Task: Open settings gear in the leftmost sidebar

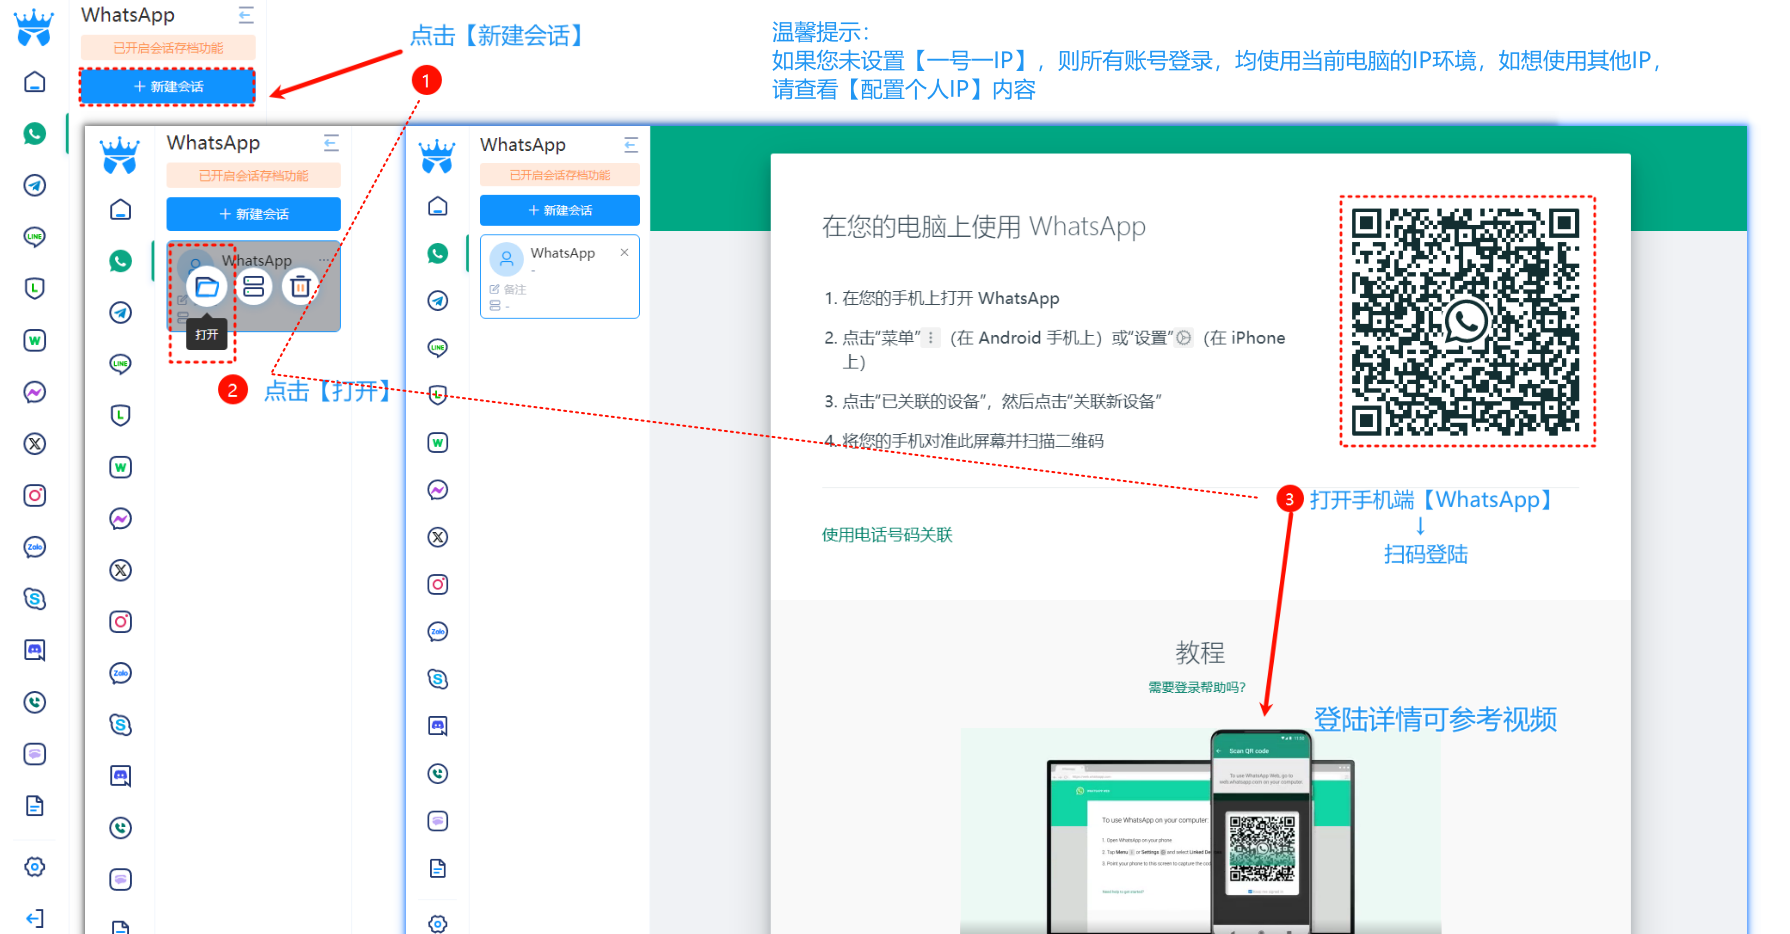Action: (x=35, y=867)
